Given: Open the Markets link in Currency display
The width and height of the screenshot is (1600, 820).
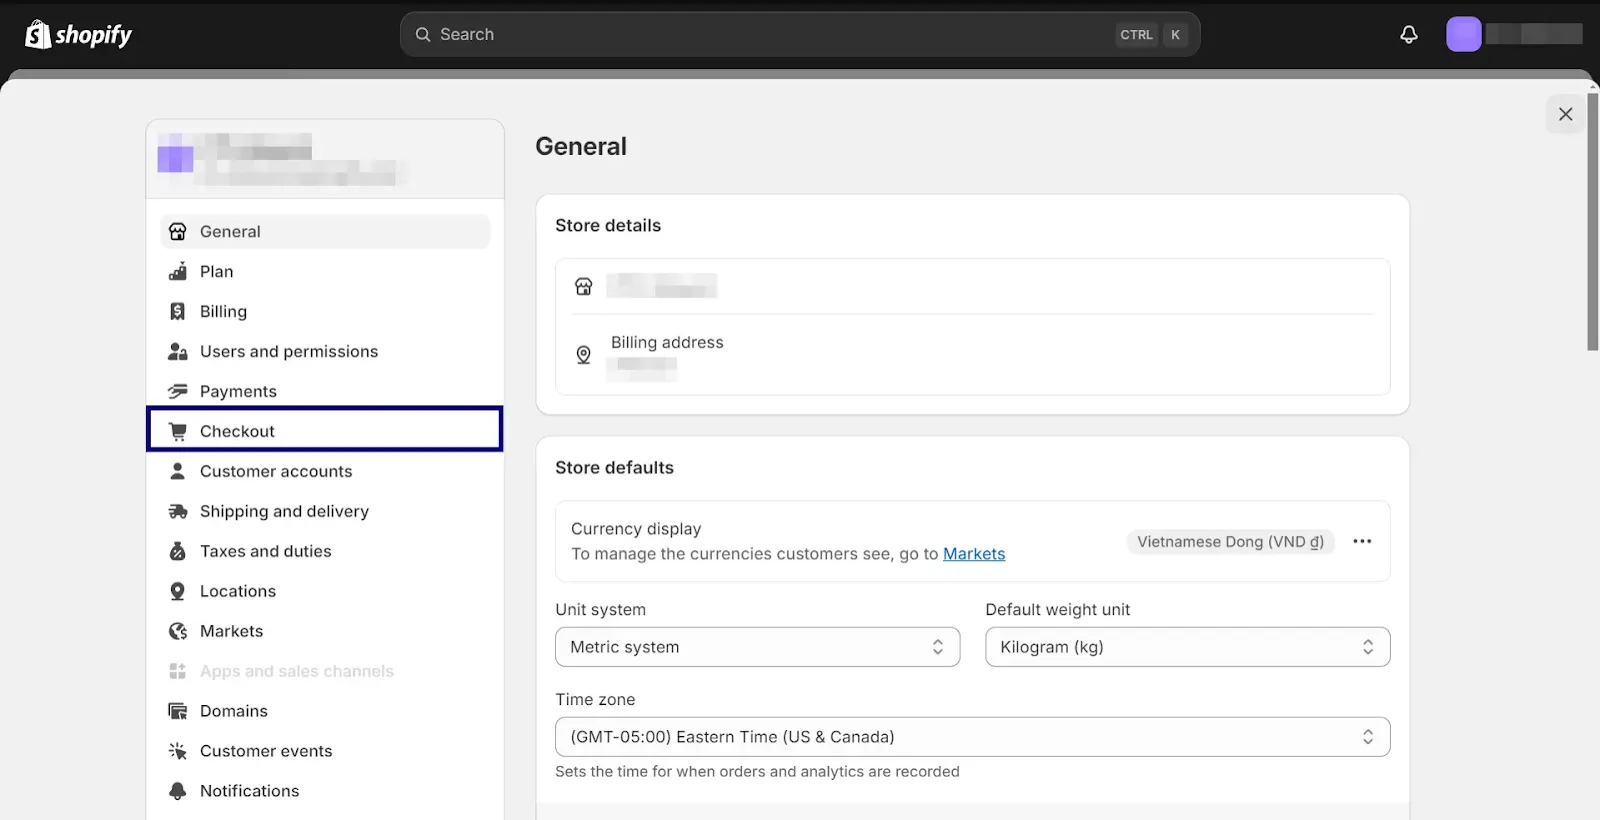Looking at the screenshot, I should 974,554.
